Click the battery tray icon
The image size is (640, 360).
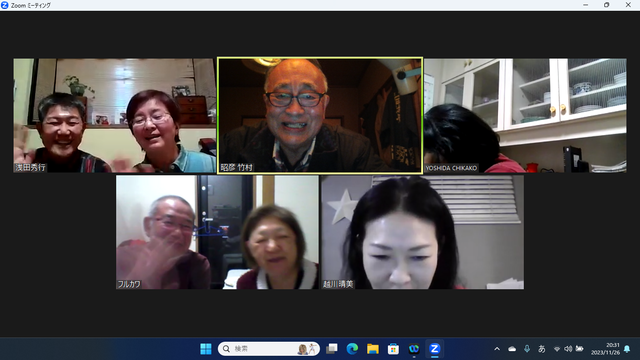tap(579, 349)
